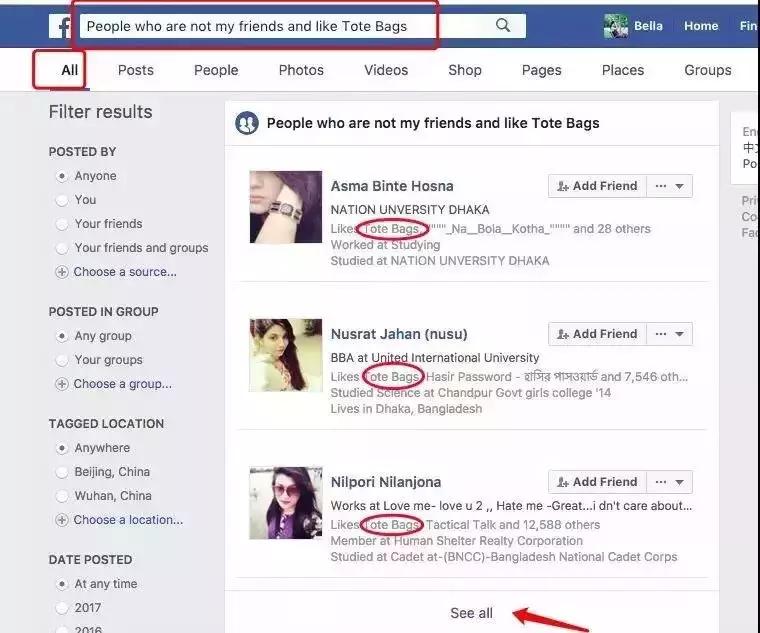
Task: Go to Home in top bar
Action: (x=701, y=26)
